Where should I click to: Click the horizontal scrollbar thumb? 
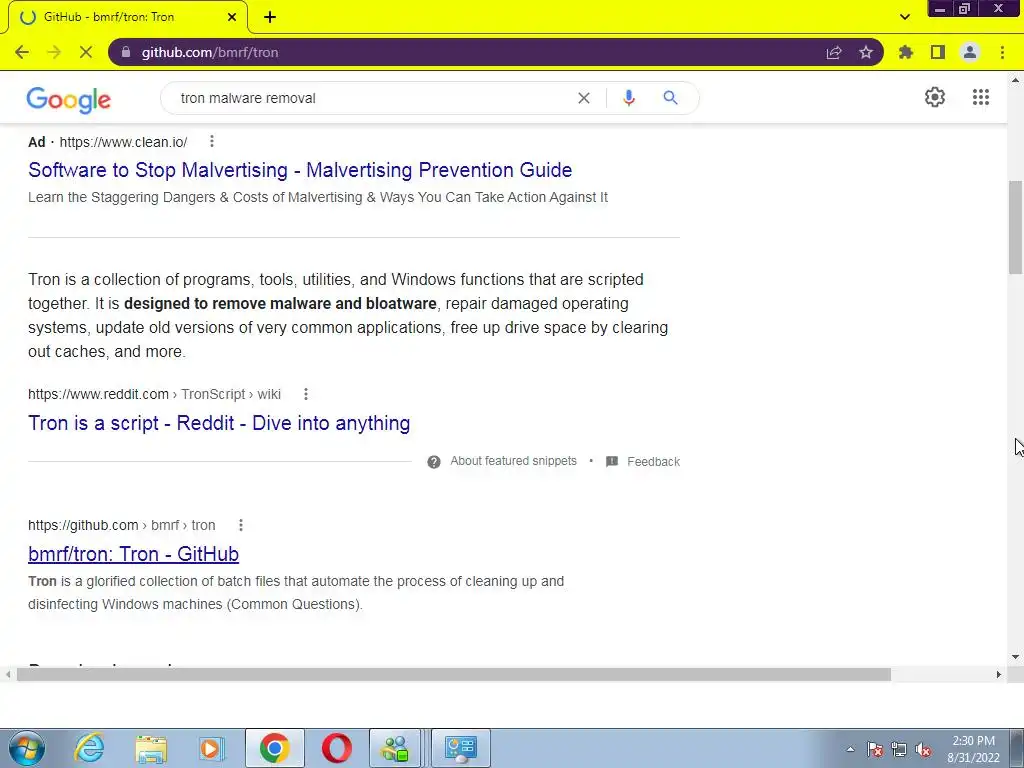point(454,675)
